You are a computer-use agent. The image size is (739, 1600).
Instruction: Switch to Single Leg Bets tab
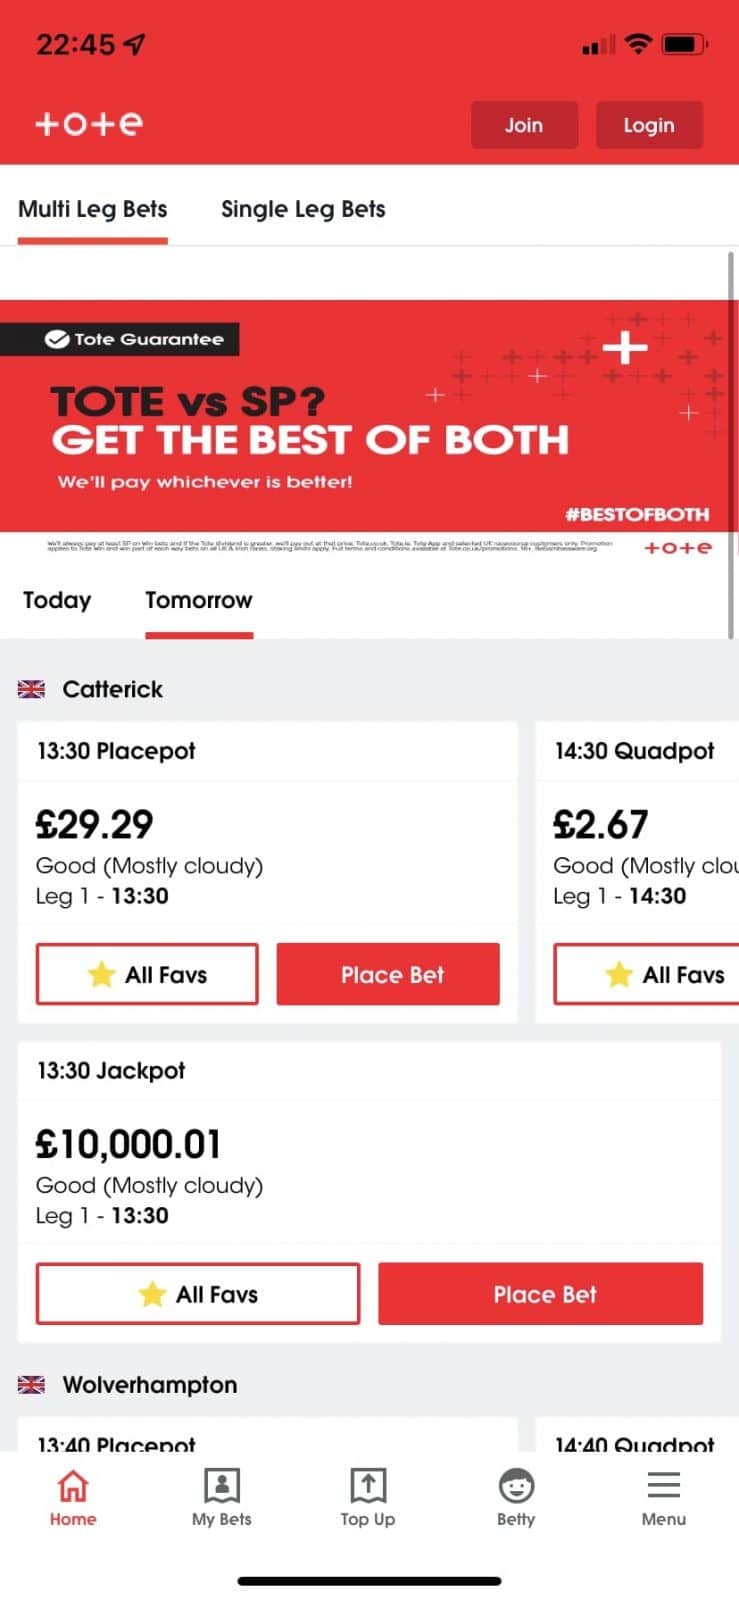(x=303, y=209)
